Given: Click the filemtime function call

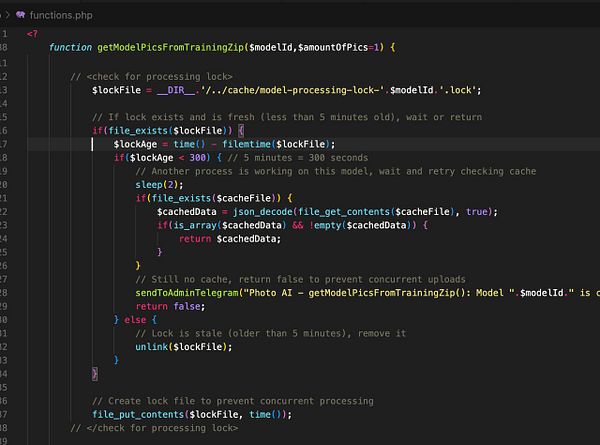Looking at the screenshot, I should tap(249, 144).
